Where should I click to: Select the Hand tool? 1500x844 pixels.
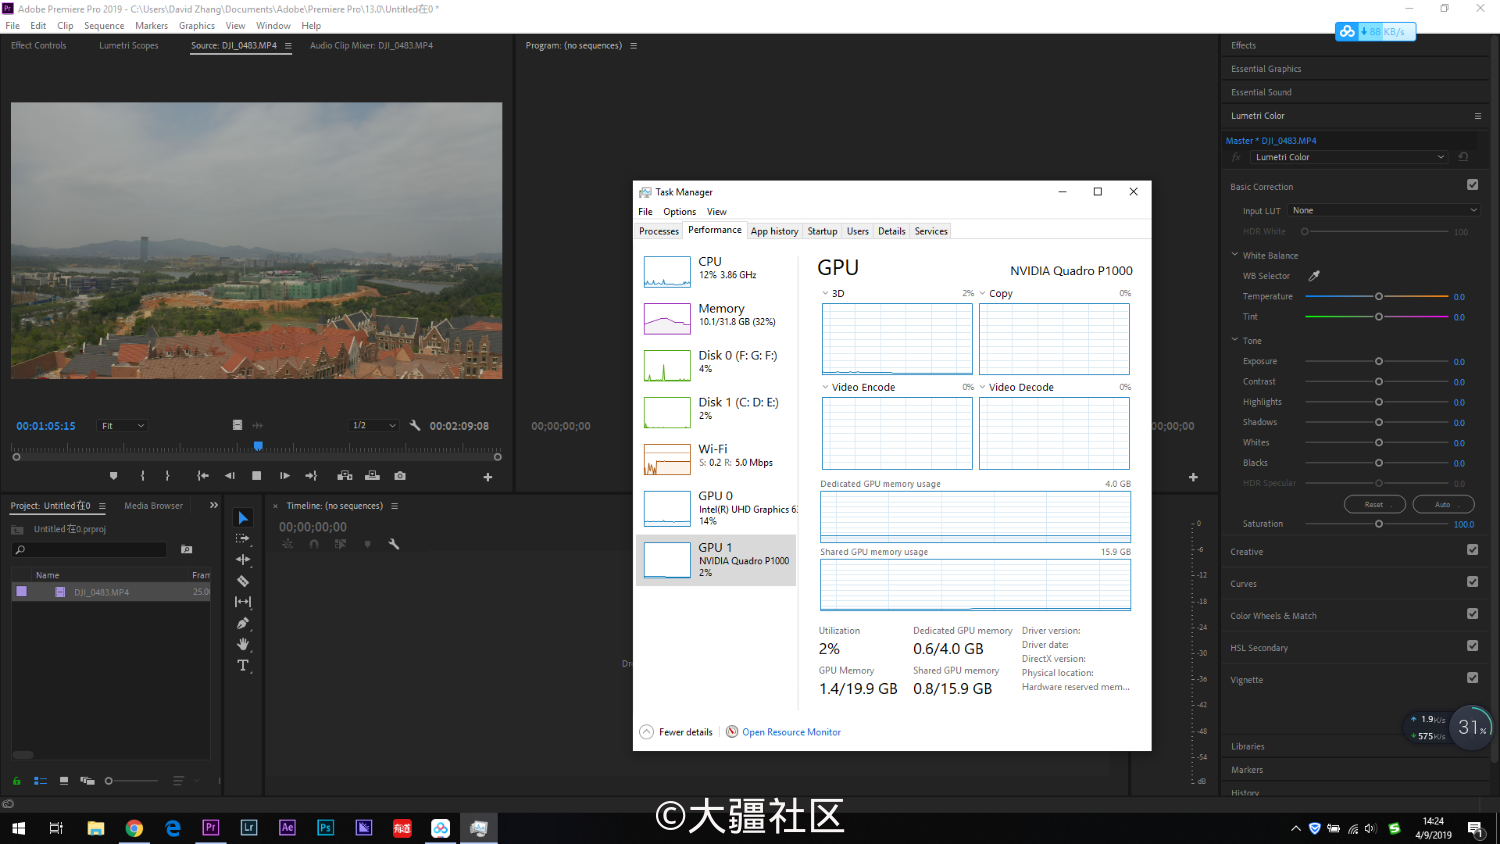click(x=242, y=644)
